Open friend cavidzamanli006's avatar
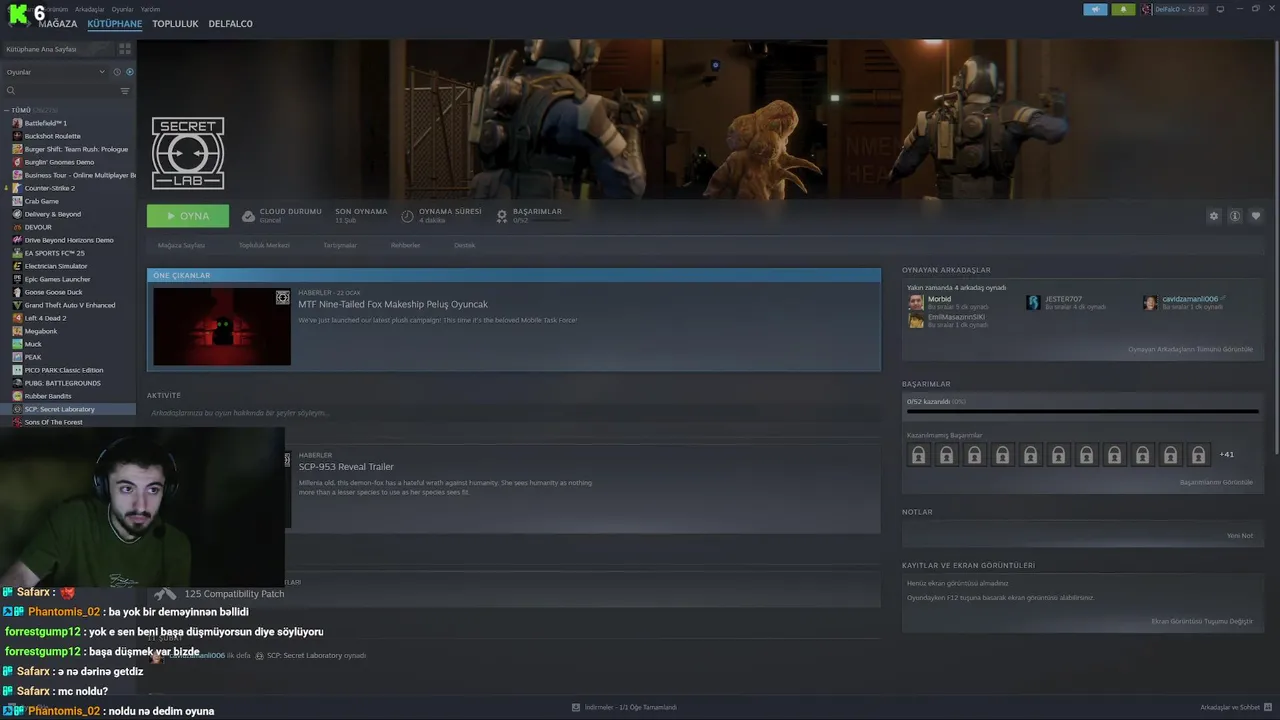Screen dimensions: 1280x720 [1150, 302]
